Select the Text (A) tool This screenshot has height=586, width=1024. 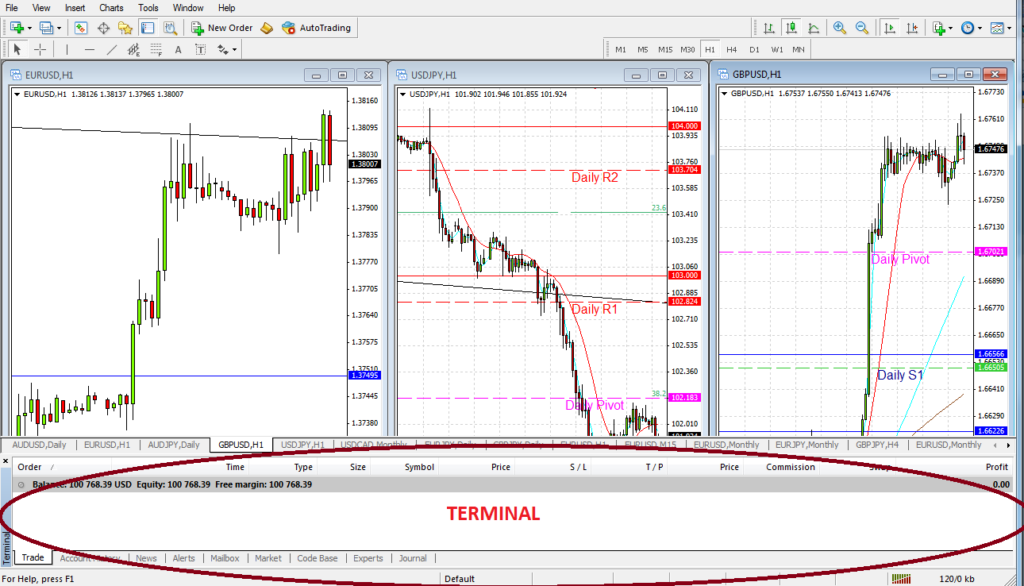point(178,49)
